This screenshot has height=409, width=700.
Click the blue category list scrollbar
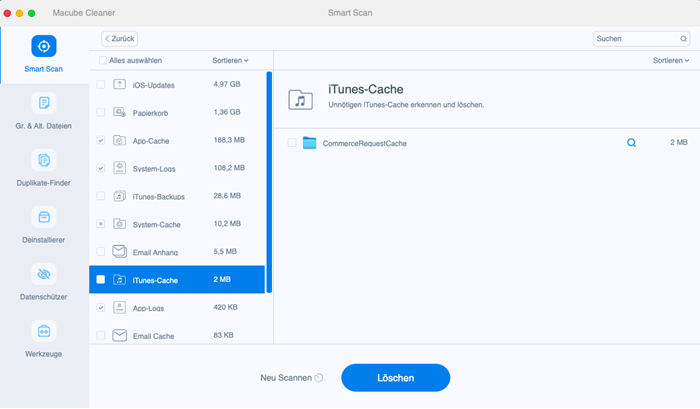[269, 182]
